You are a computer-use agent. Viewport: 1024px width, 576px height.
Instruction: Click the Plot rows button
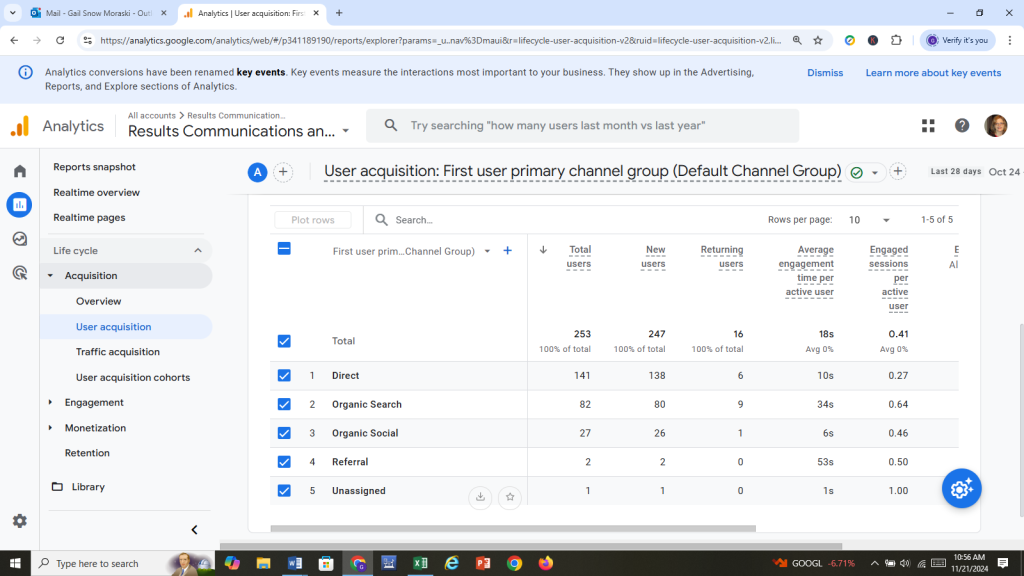point(313,220)
